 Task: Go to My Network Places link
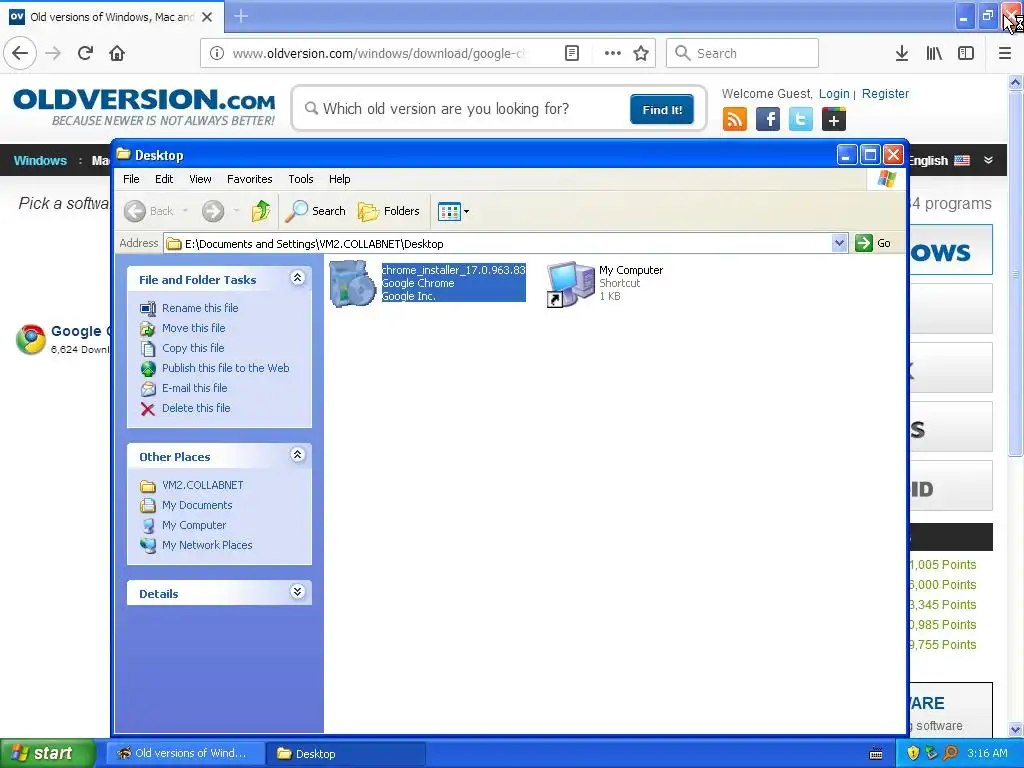(207, 545)
